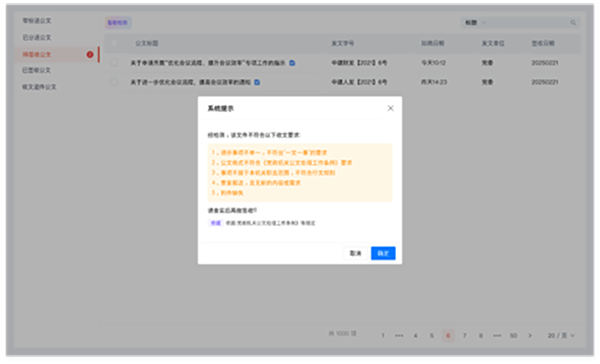Image resolution: width=600 pixels, height=364 pixels.
Task: Open the 已签收公文 sidebar item
Action: [36, 70]
